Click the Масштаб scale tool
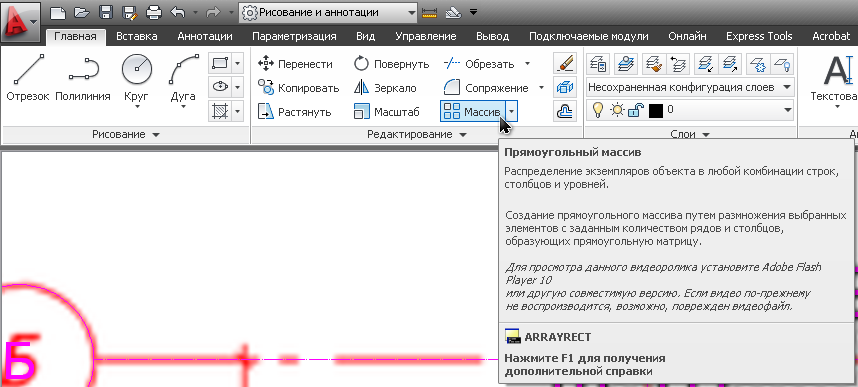 coord(387,112)
